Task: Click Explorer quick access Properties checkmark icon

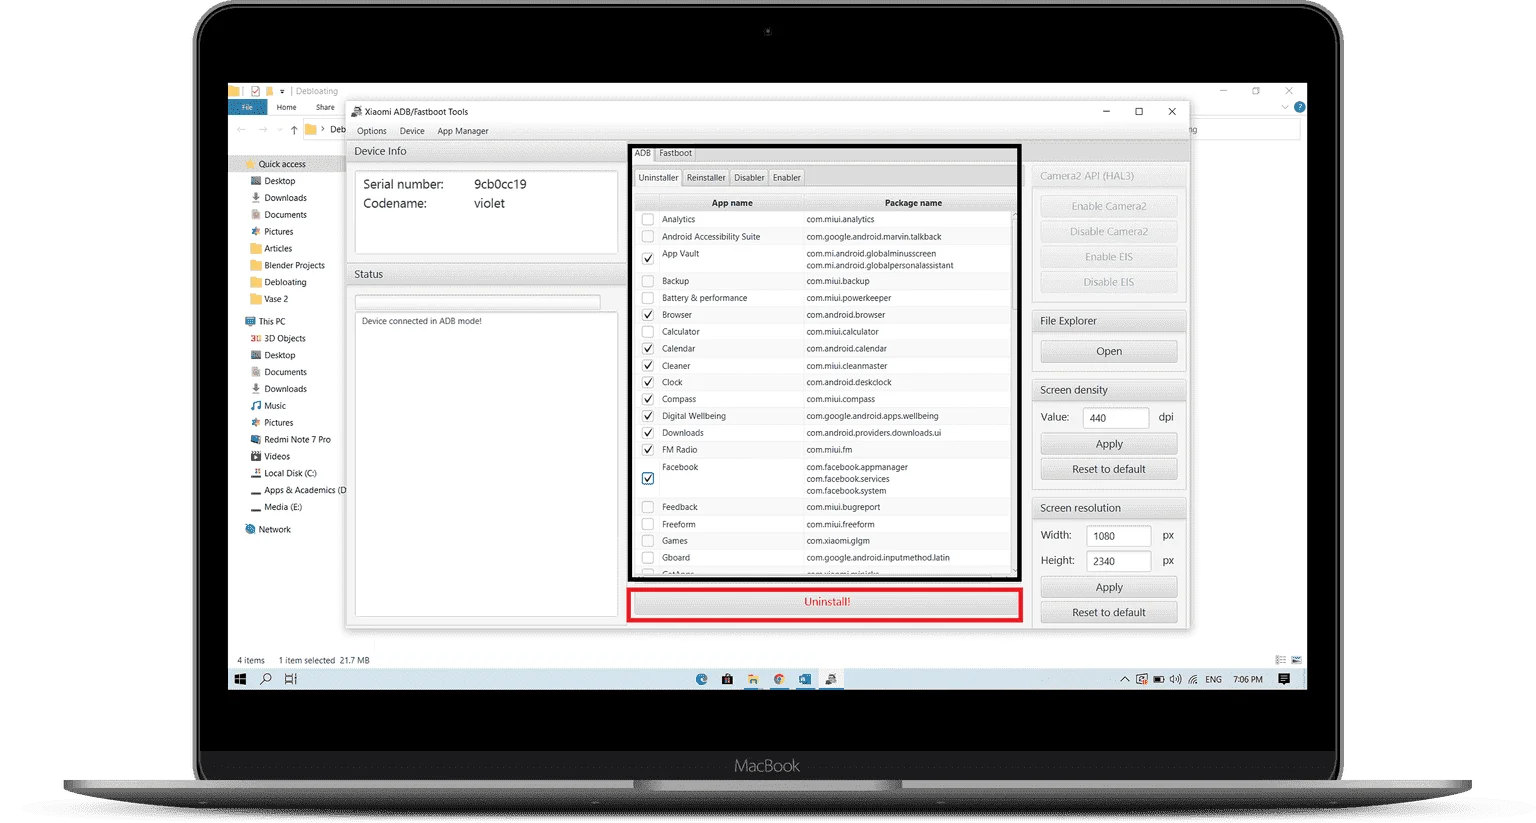Action: coord(255,91)
